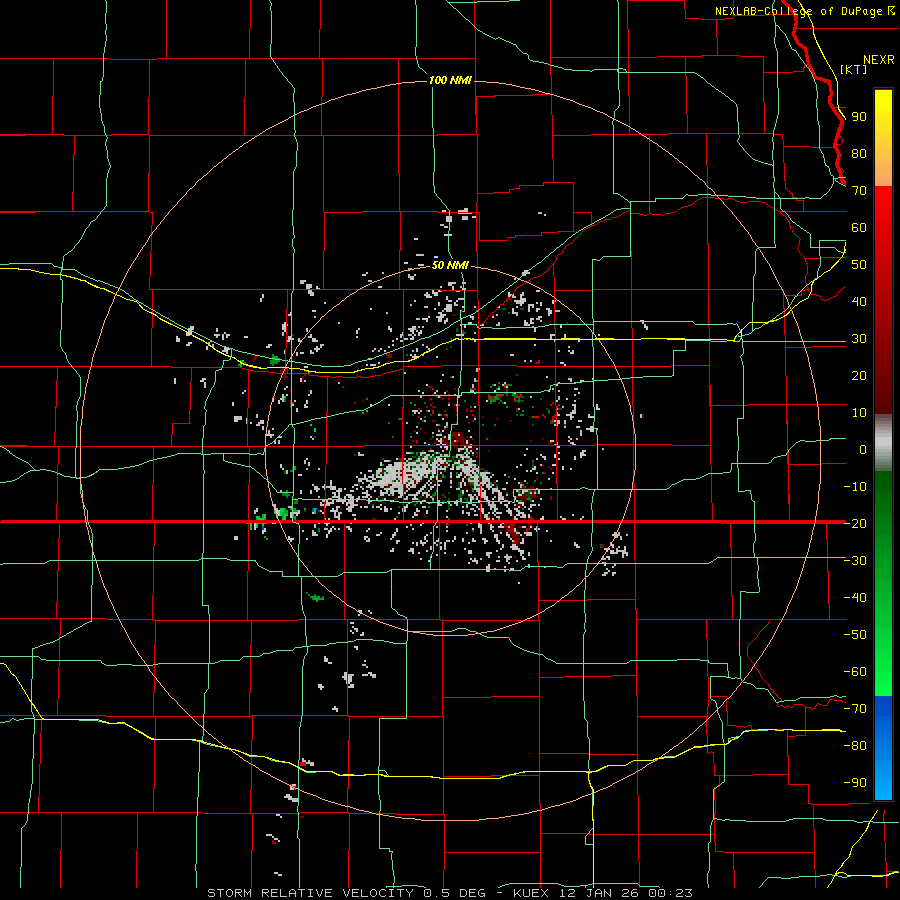The image size is (900, 900).
Task: Click the KT units label above legend
Action: pos(854,69)
